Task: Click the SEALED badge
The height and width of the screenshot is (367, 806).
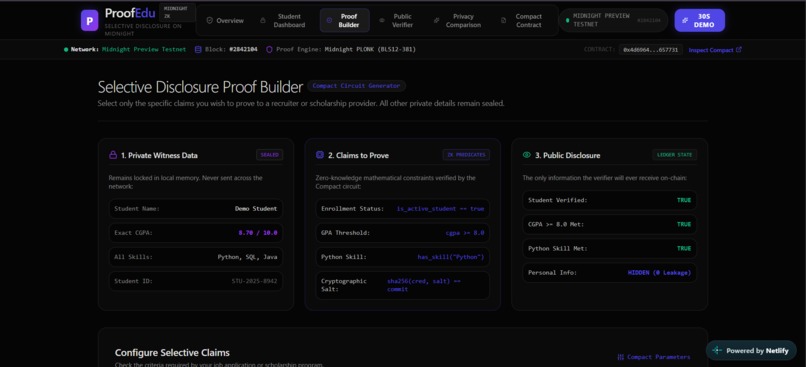Action: [269, 155]
